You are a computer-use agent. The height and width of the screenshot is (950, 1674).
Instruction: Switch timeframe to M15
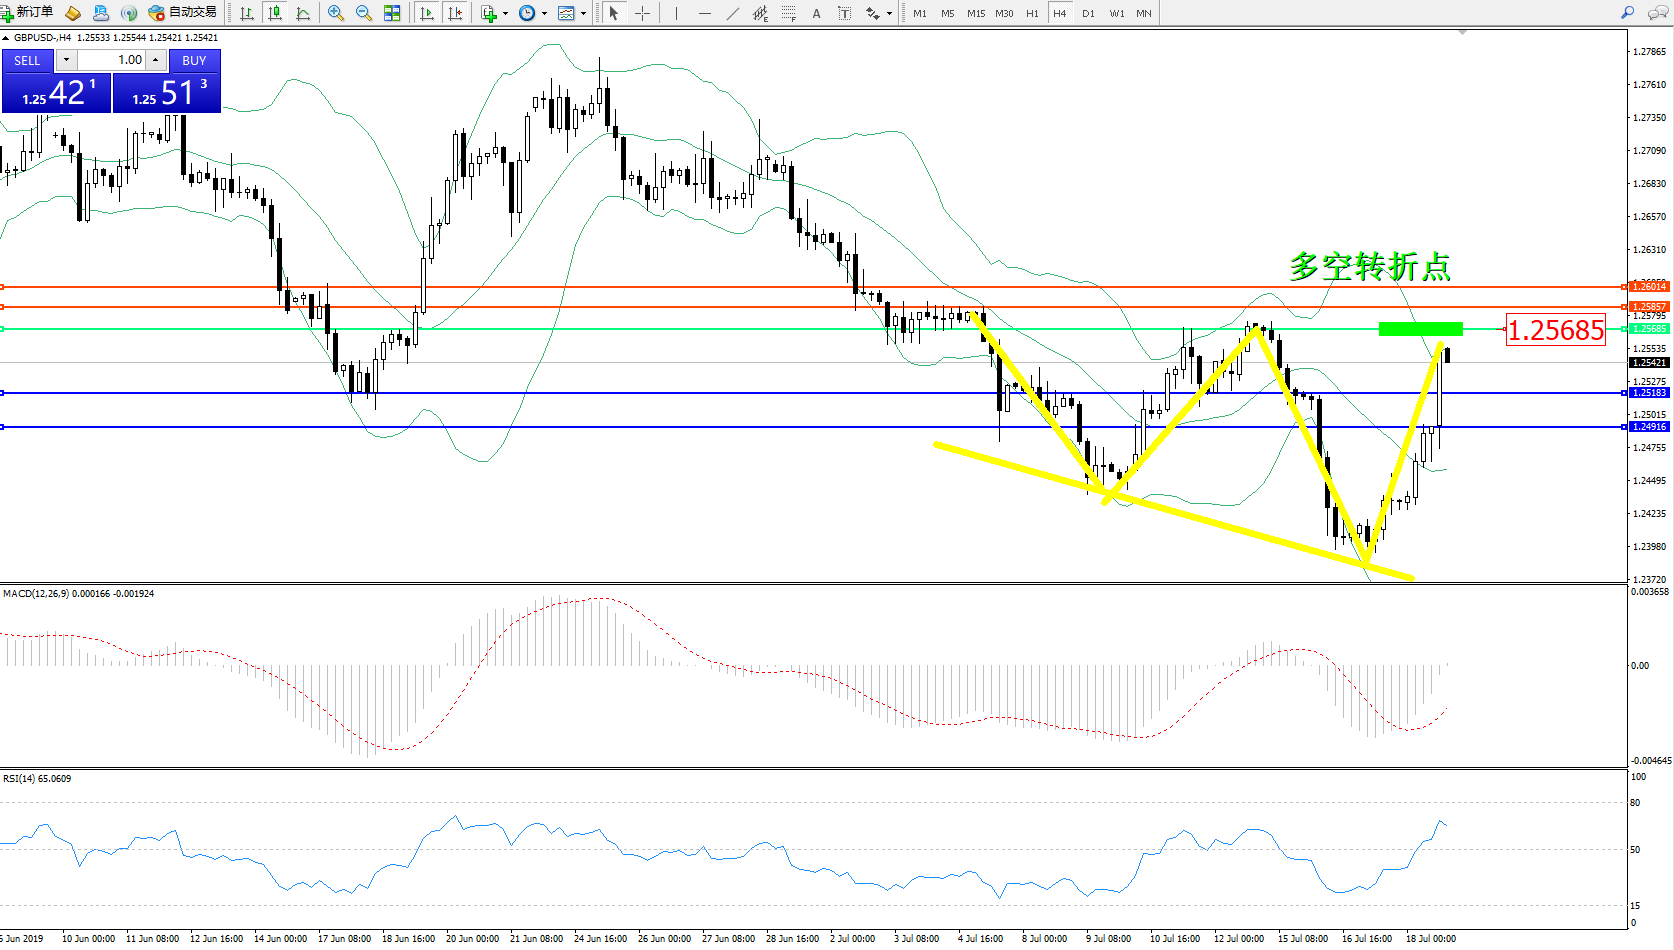(x=976, y=13)
